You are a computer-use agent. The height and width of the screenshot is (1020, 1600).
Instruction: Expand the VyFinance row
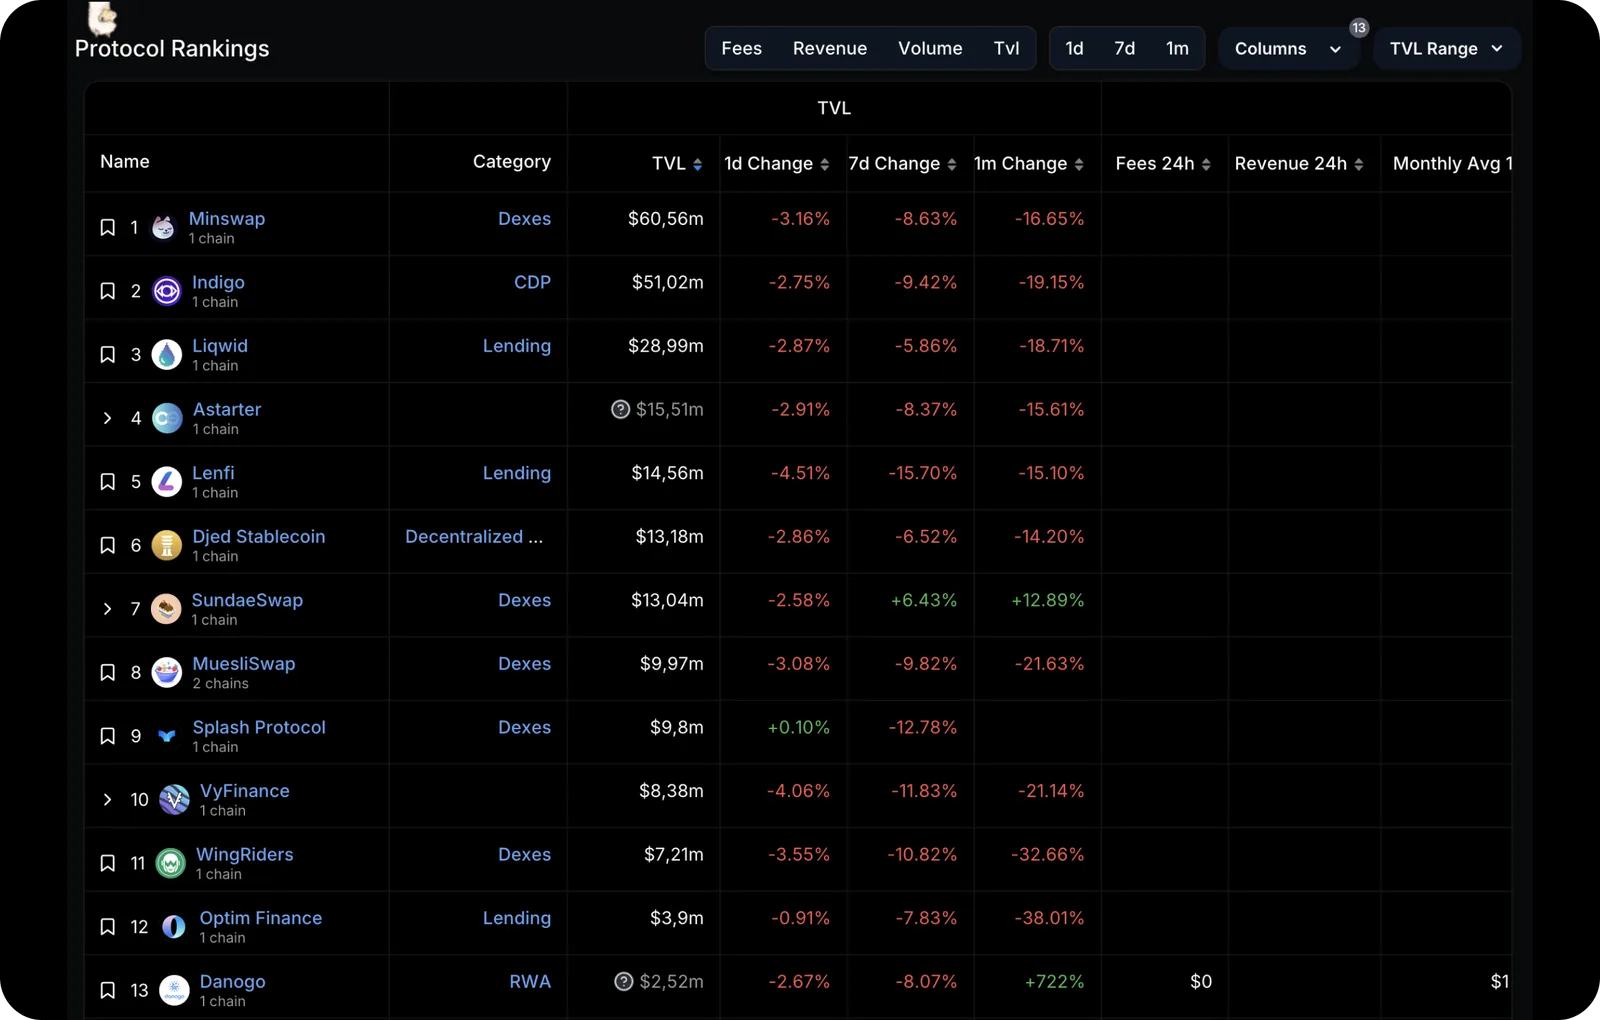pos(107,800)
